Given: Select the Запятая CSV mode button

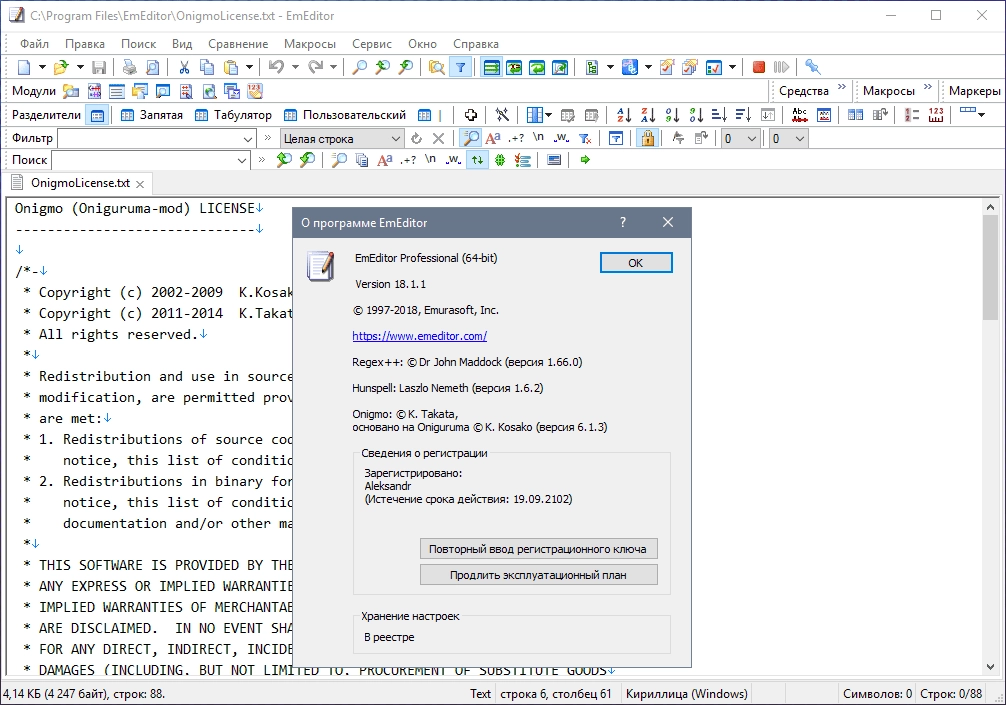Looking at the screenshot, I should click(152, 115).
